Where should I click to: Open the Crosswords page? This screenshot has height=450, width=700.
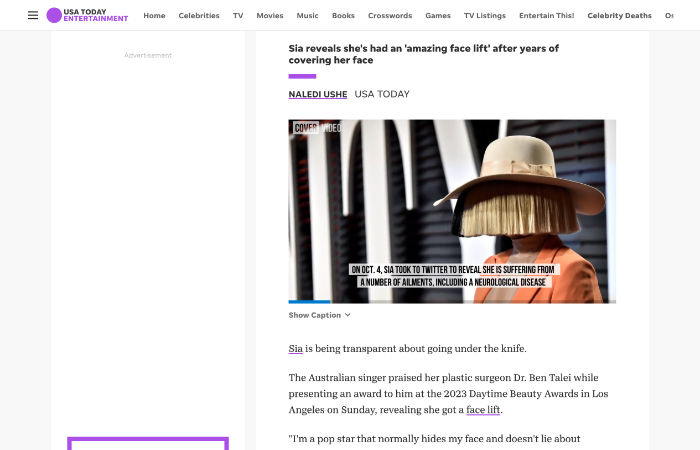tap(390, 16)
